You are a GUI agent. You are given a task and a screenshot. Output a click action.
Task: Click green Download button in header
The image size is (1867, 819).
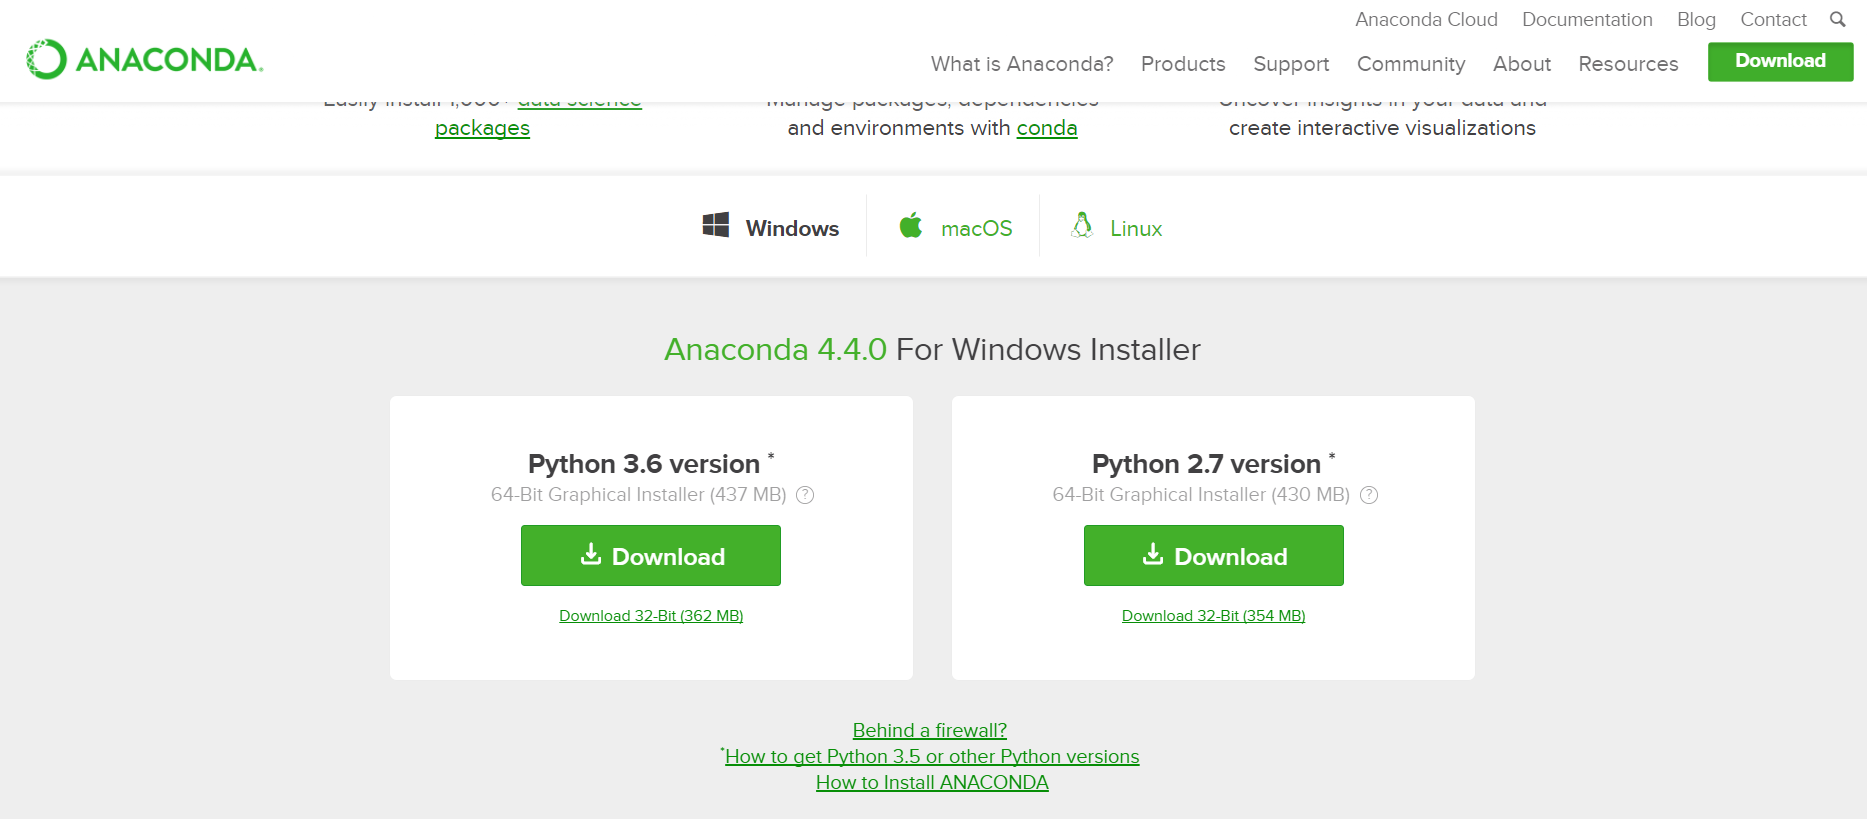[1780, 61]
